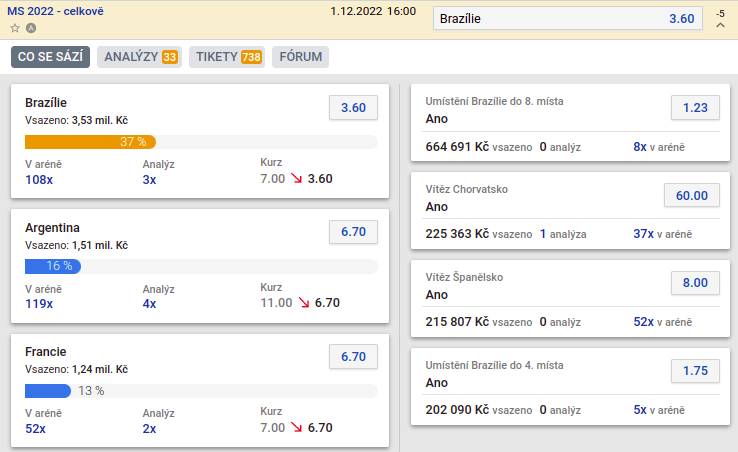Collapse the match using the chevron up arrow
This screenshot has height=452, width=738.
click(x=720, y=27)
